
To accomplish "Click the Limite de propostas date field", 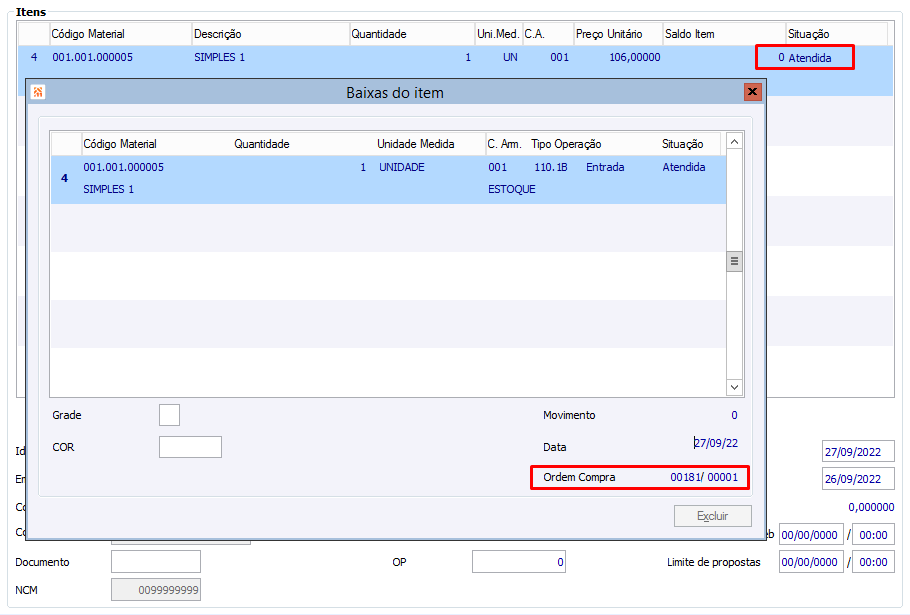I will pos(811,562).
